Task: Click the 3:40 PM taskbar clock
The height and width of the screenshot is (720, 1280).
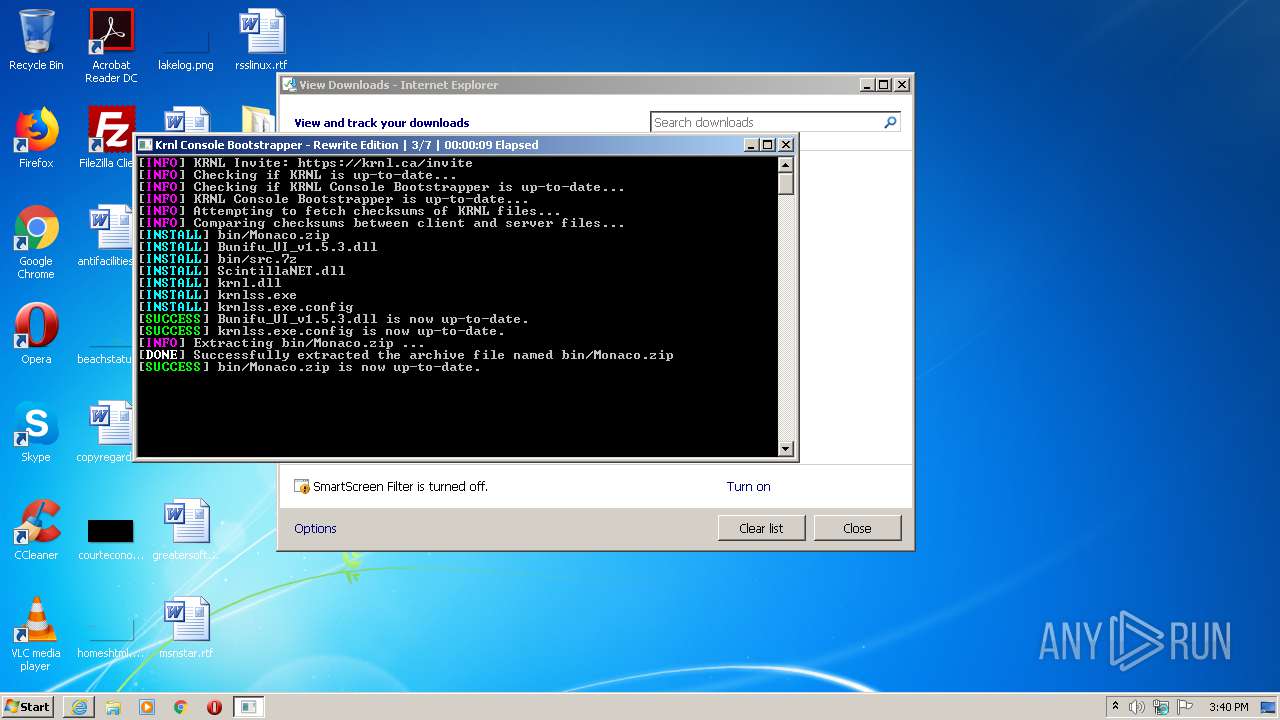Action: coord(1228,707)
